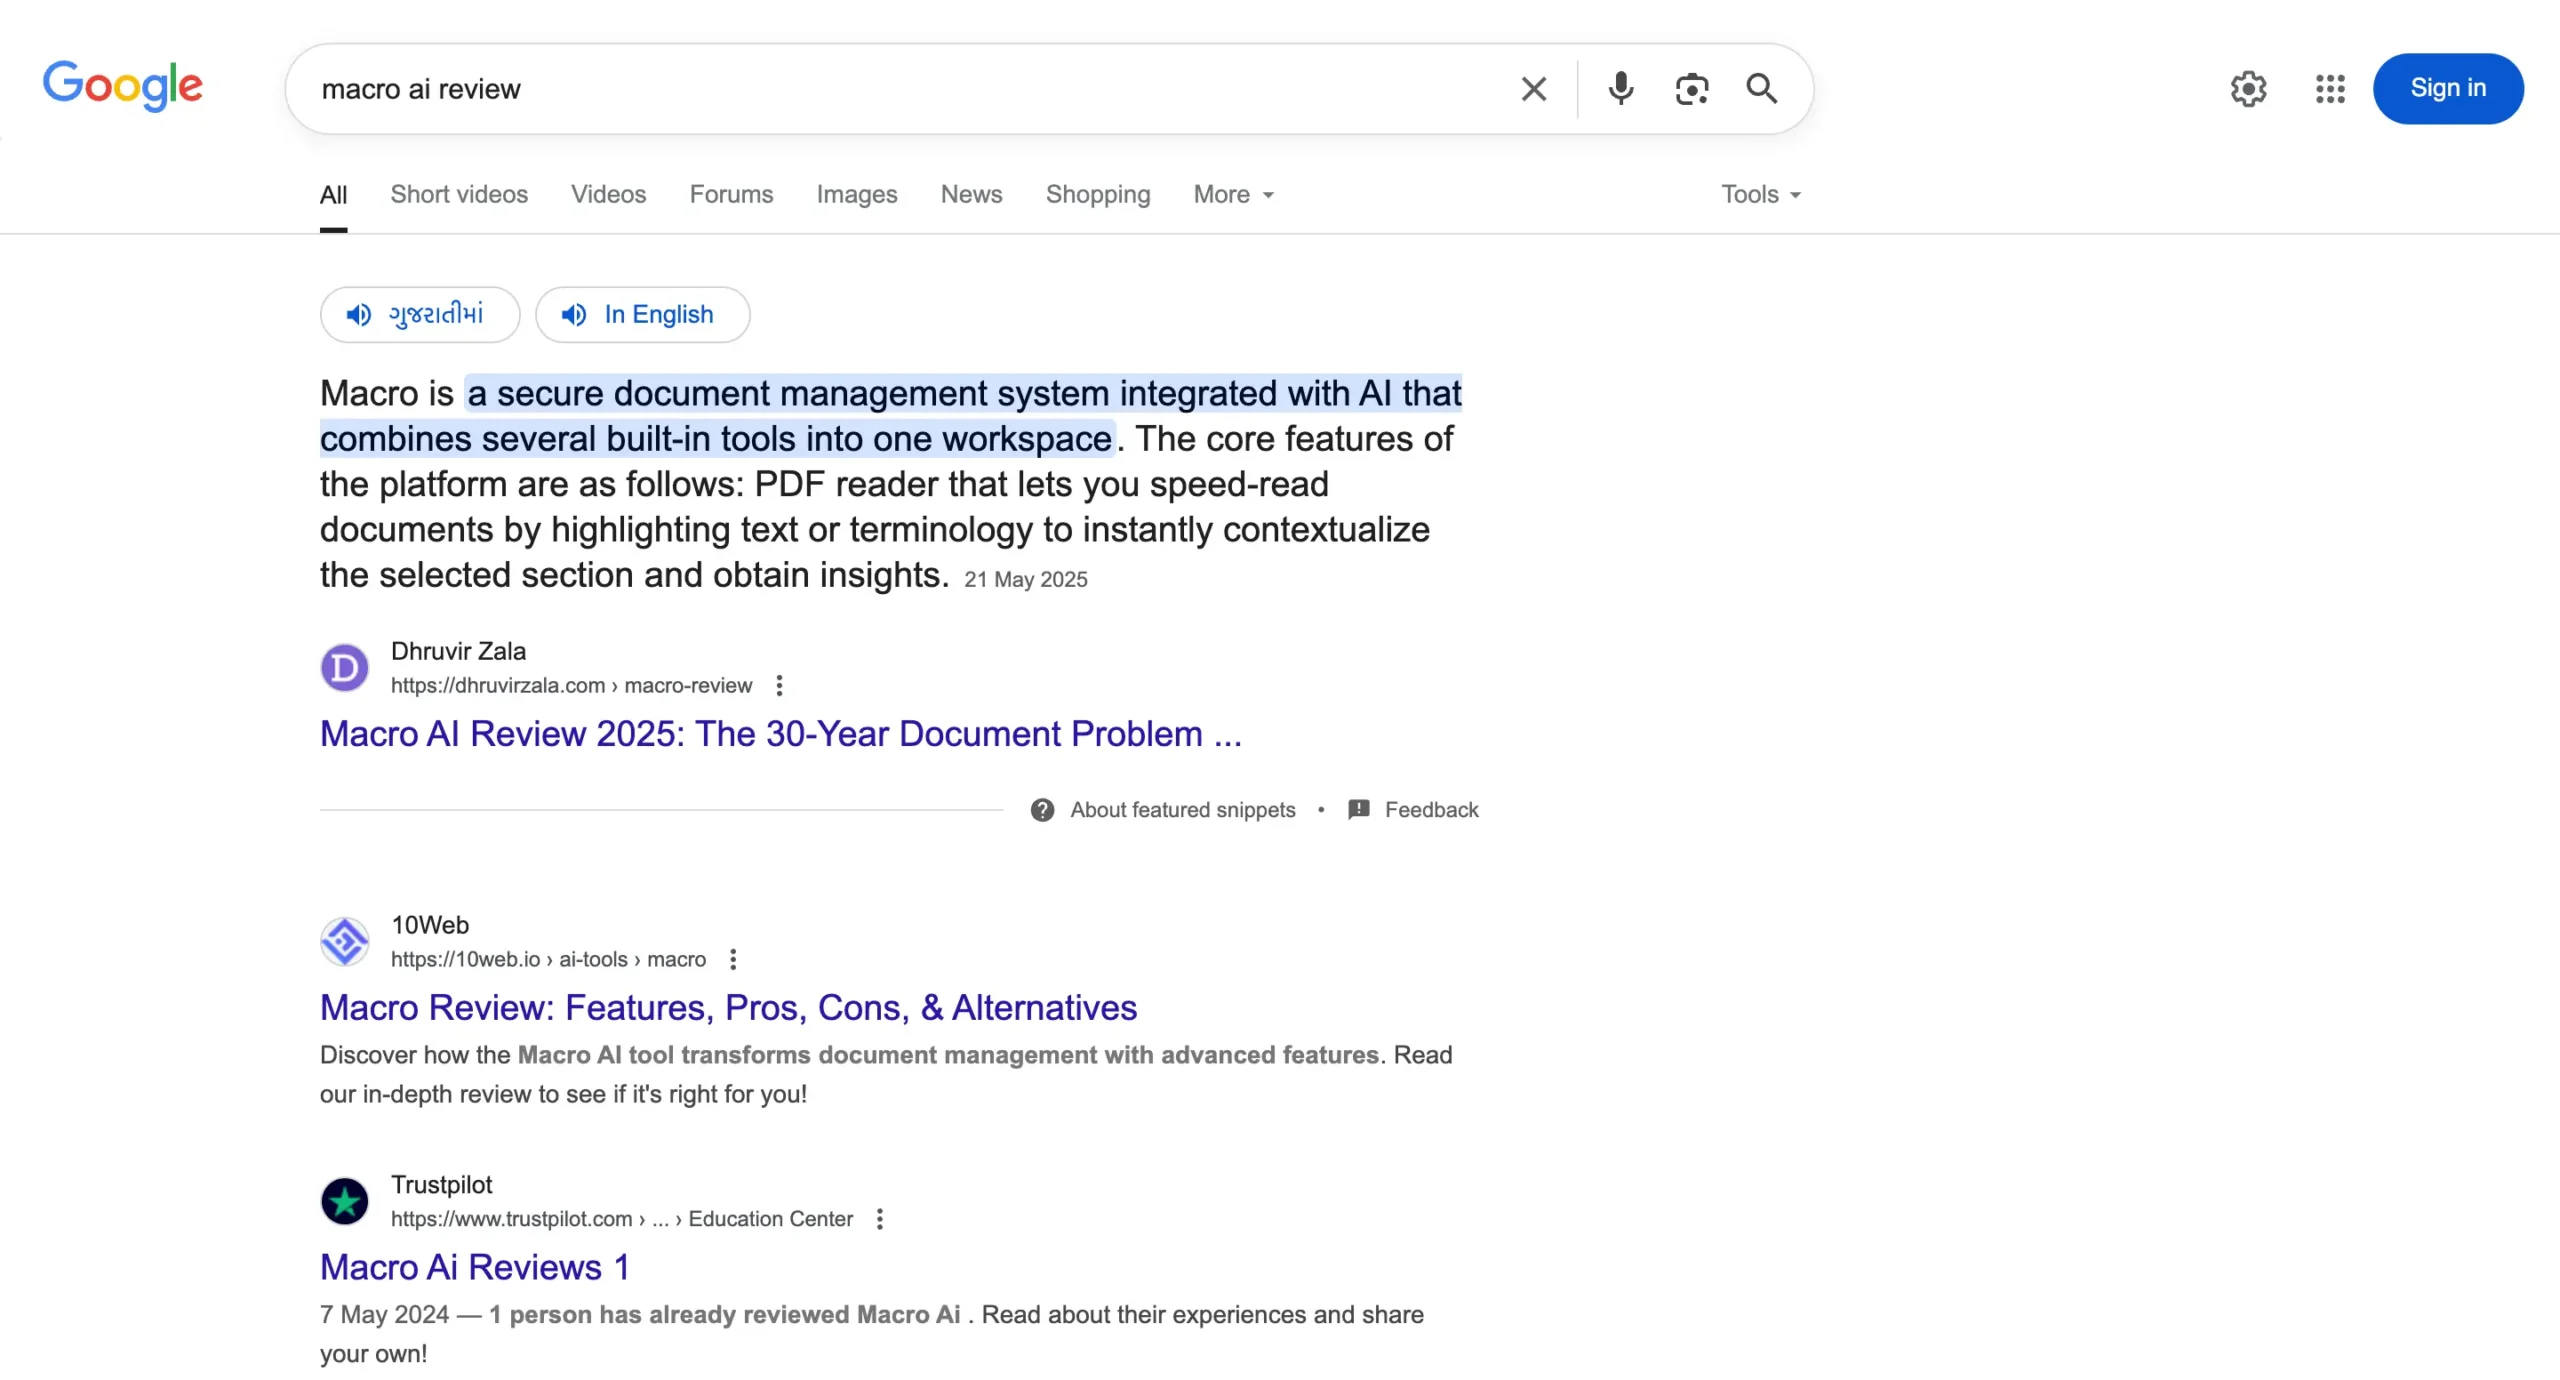Viewport: 2560px width, 1380px height.
Task: Switch to the News tab
Action: click(971, 194)
